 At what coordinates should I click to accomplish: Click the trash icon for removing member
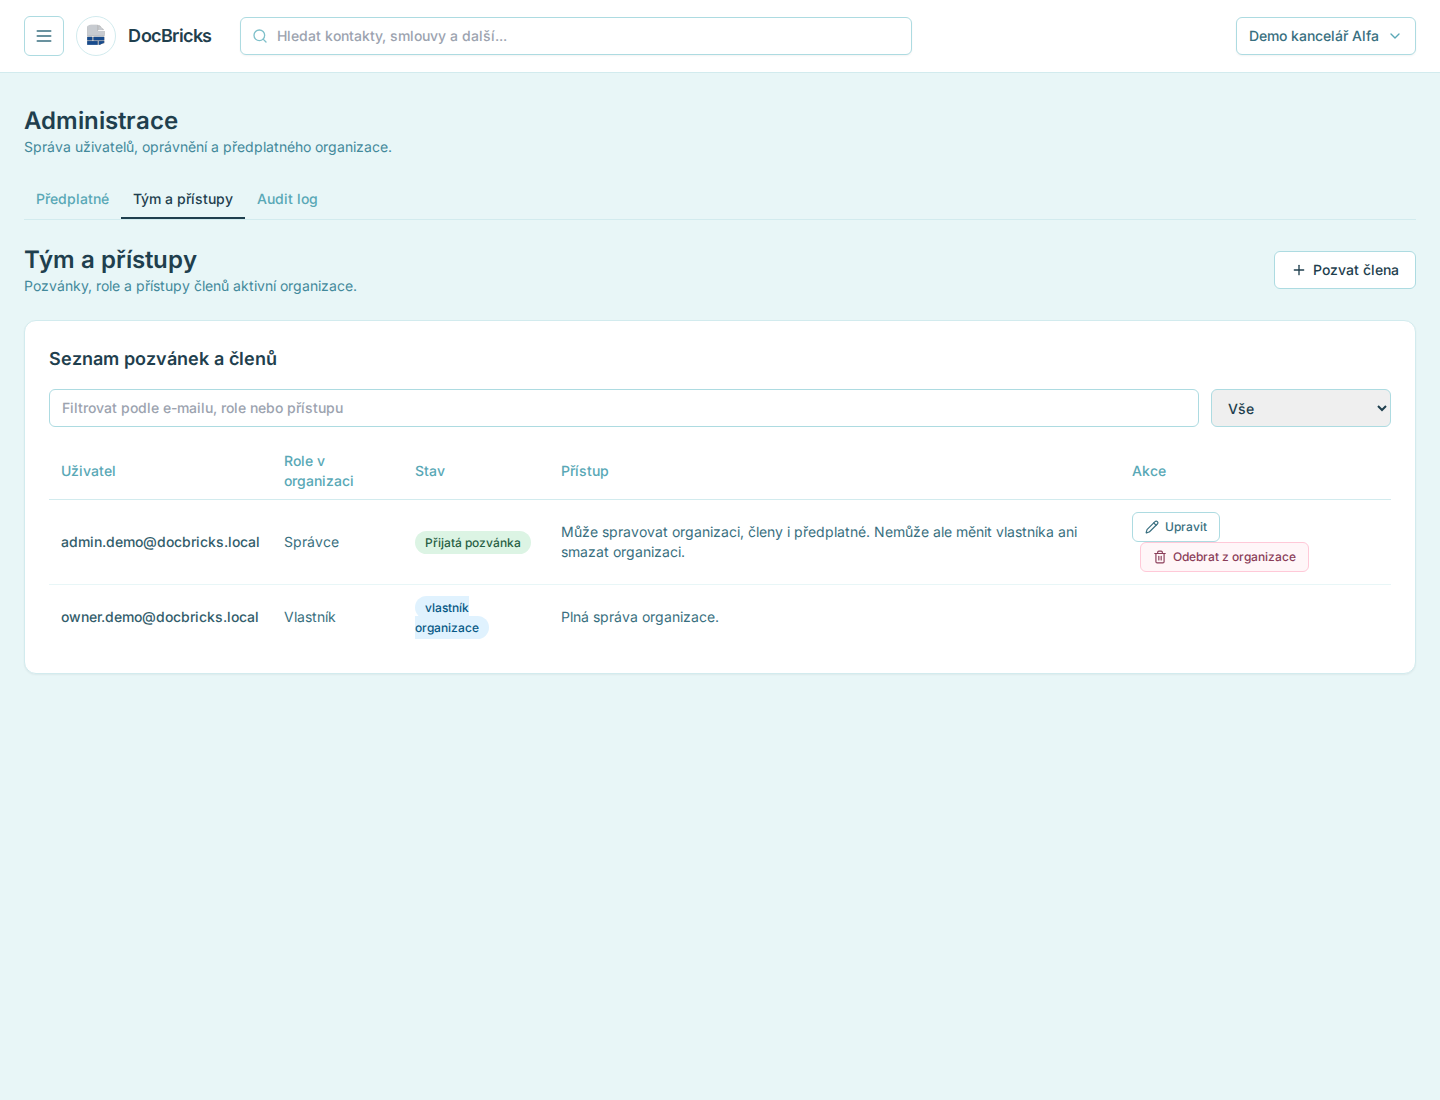(x=1160, y=557)
